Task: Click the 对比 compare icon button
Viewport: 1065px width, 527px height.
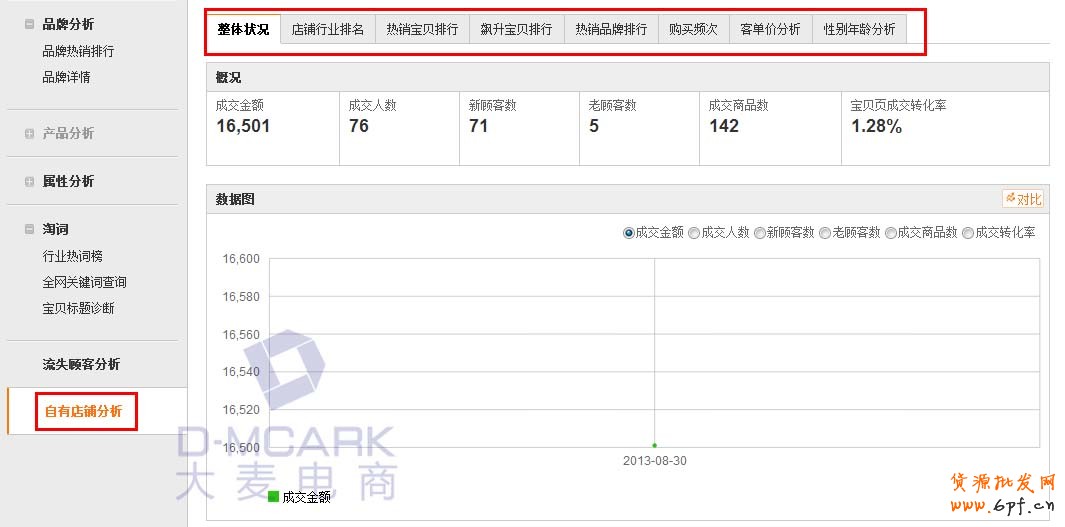Action: (1023, 199)
